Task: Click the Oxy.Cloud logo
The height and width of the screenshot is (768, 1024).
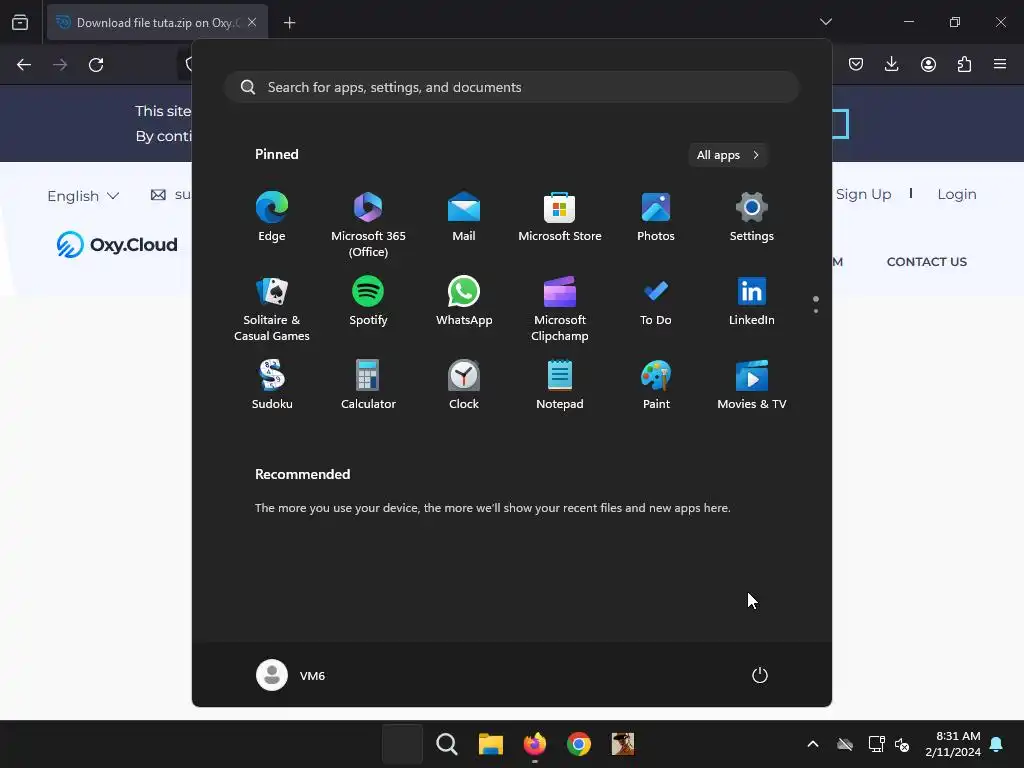Action: point(117,244)
